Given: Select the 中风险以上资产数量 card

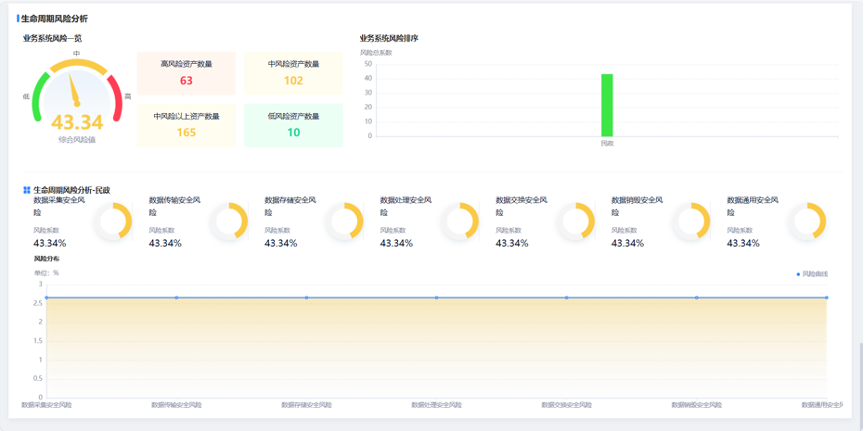Looking at the screenshot, I should point(186,125).
